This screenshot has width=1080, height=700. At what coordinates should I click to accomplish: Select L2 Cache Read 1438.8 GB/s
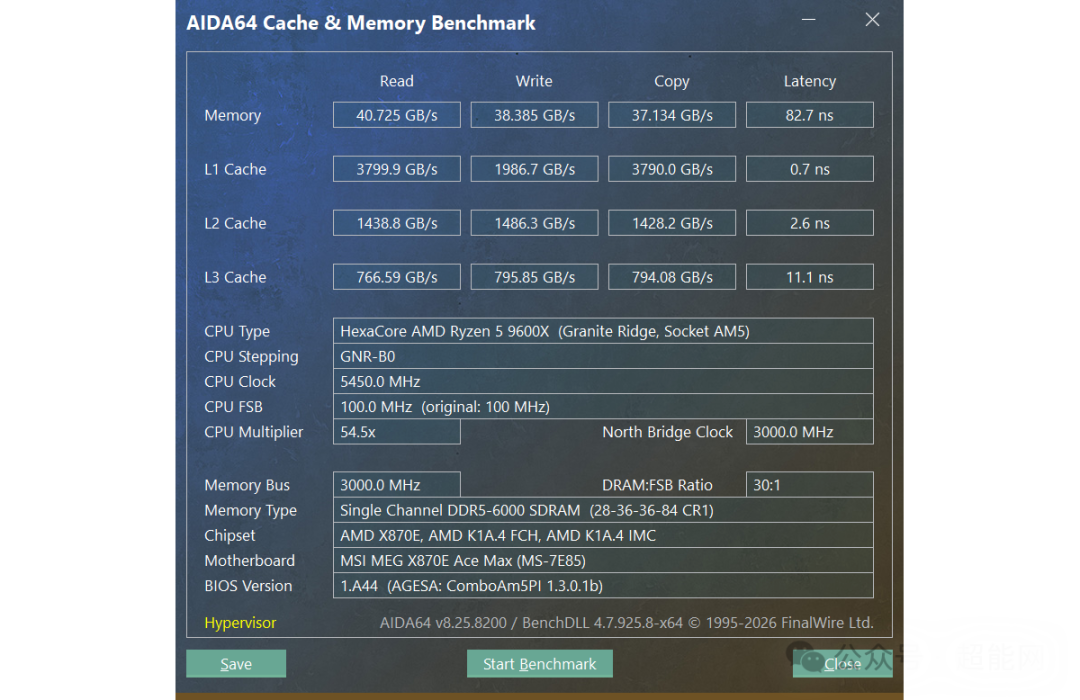[397, 223]
